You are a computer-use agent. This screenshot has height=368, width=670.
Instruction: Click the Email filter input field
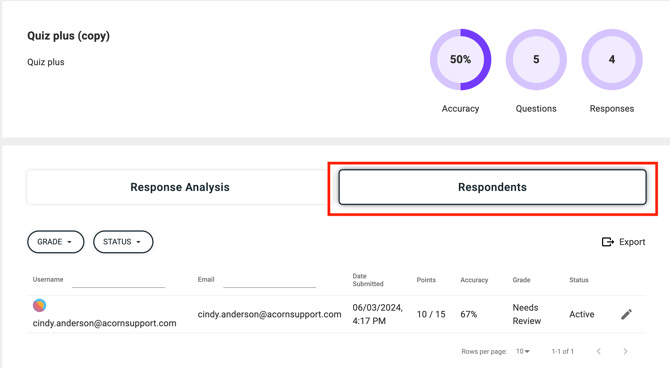[270, 280]
